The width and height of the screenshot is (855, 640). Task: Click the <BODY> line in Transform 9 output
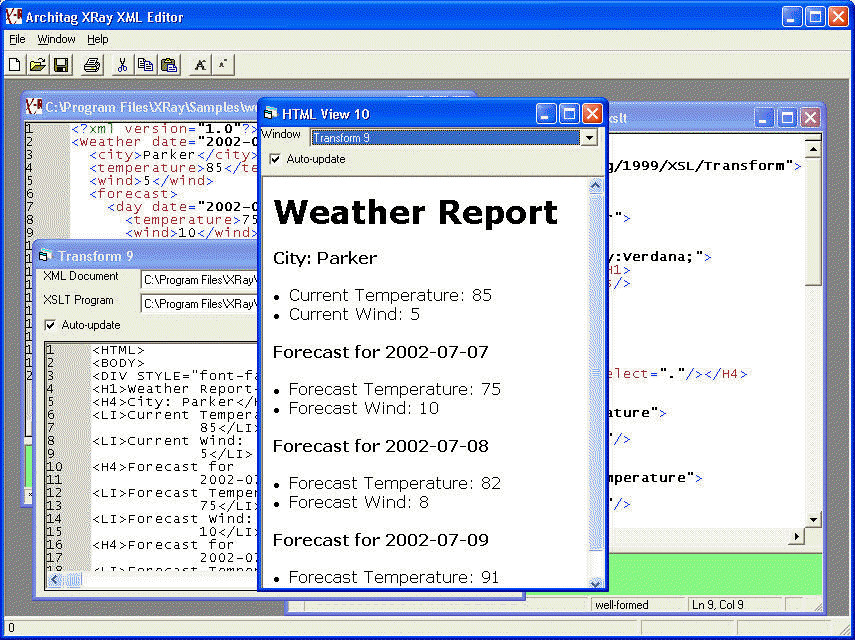pos(118,363)
